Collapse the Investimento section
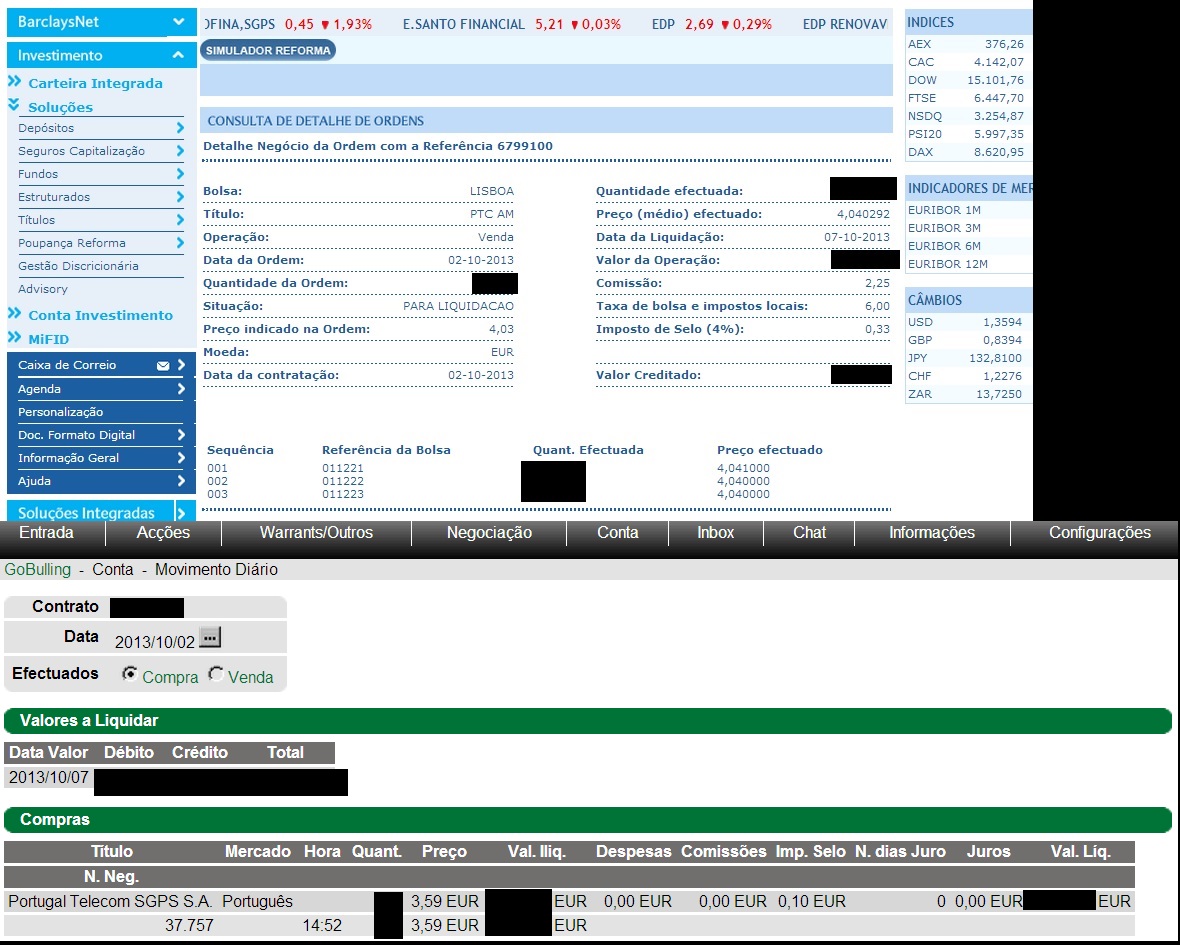 (x=178, y=55)
